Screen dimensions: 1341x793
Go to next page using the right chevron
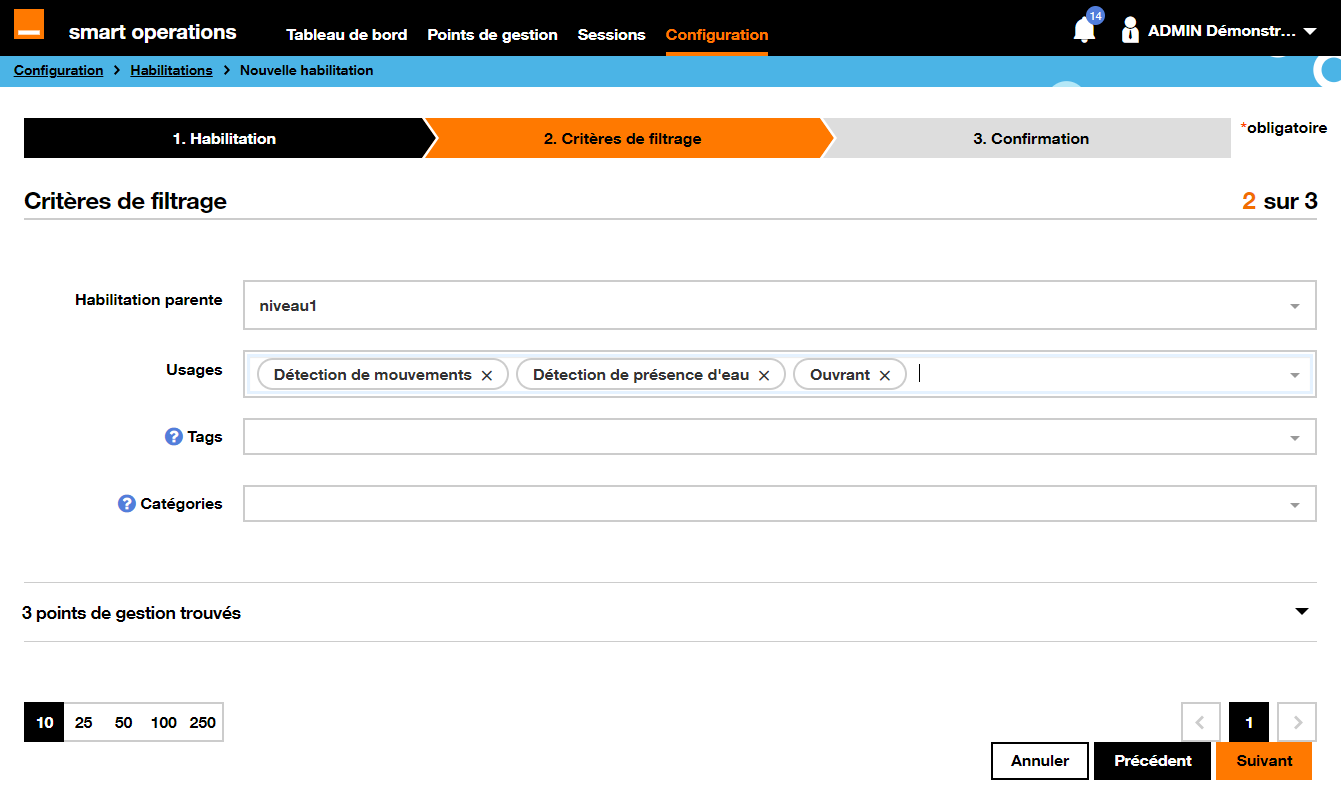pyautogui.click(x=1296, y=722)
